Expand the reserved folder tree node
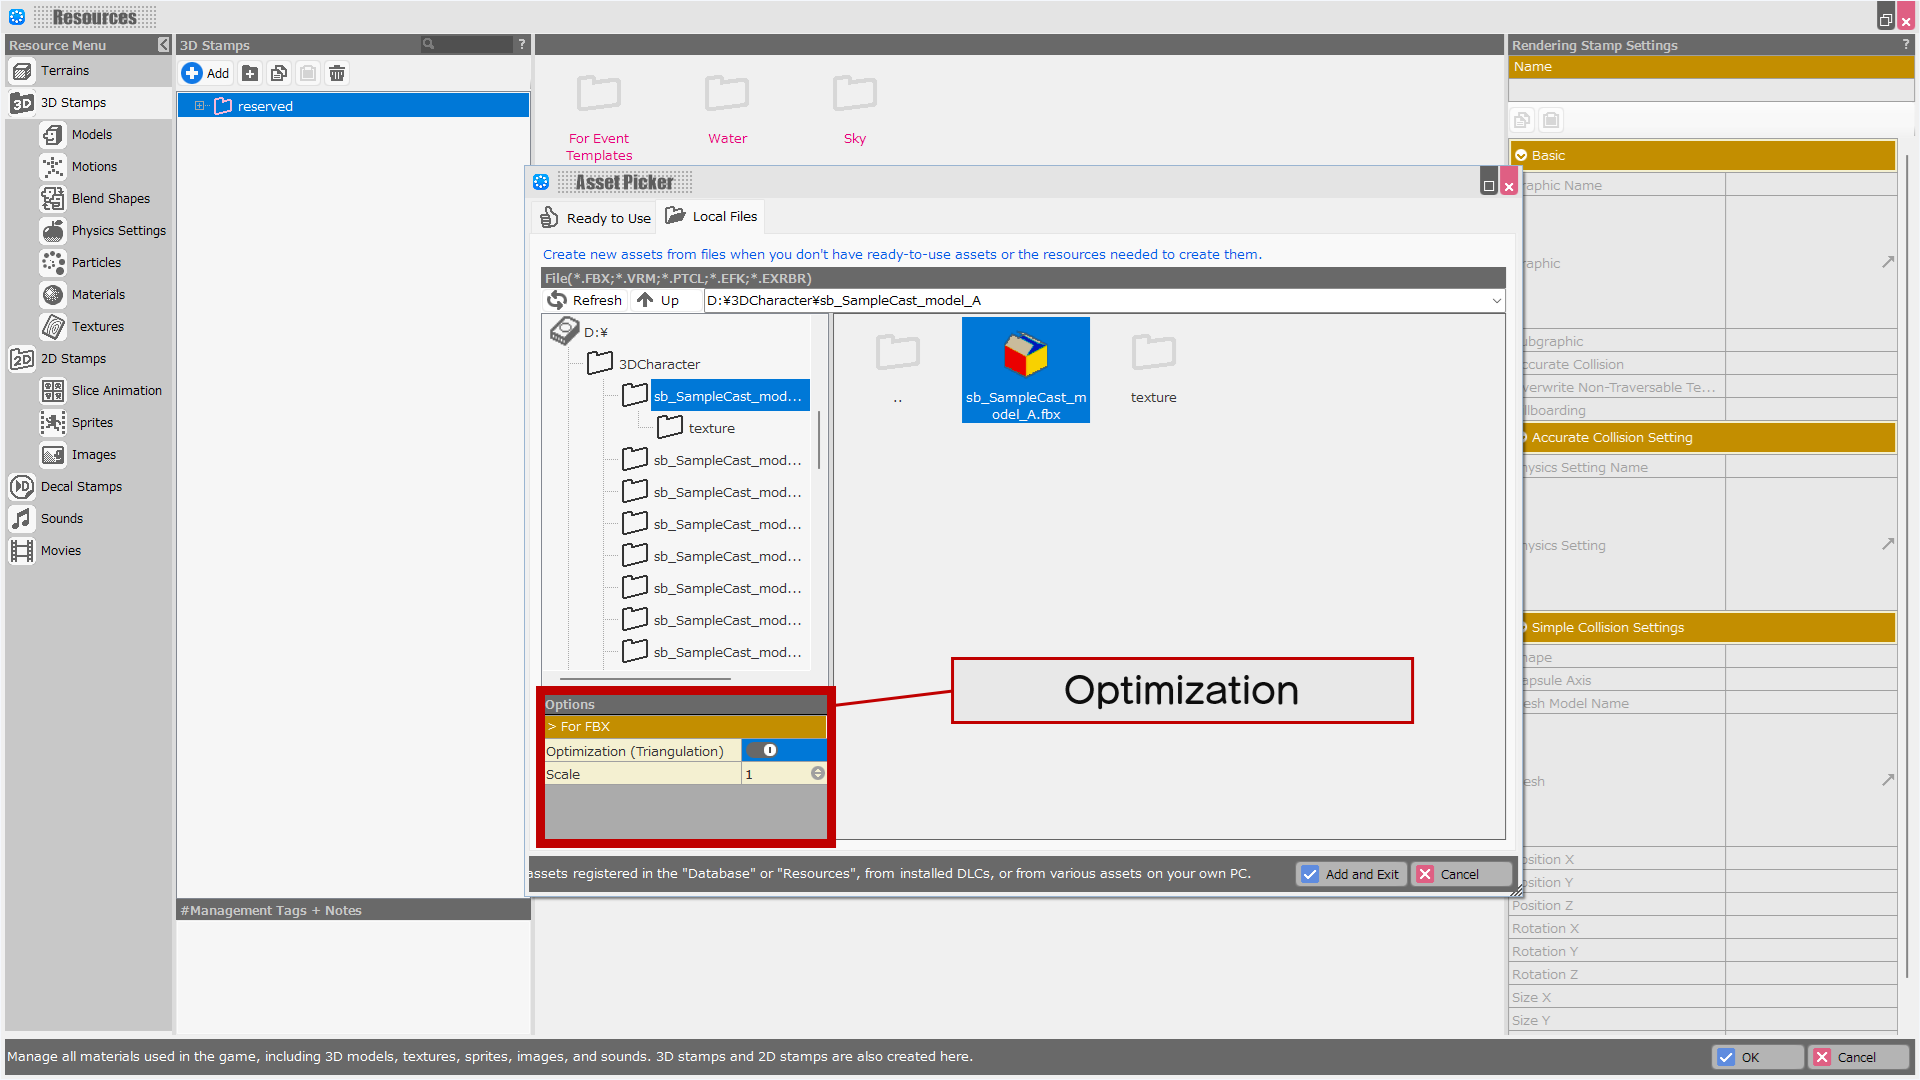The width and height of the screenshot is (1920, 1080). pyautogui.click(x=200, y=106)
